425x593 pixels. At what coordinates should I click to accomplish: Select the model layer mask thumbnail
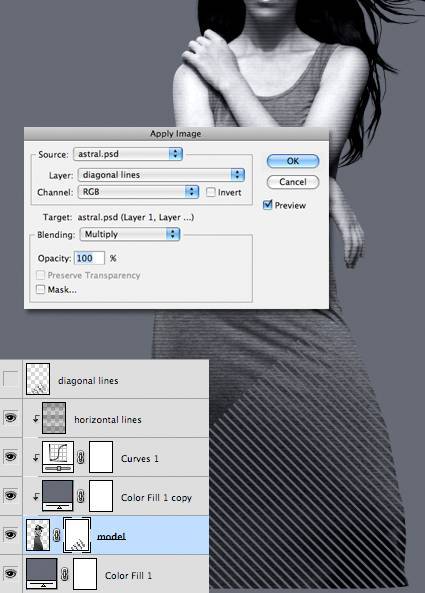click(x=77, y=535)
